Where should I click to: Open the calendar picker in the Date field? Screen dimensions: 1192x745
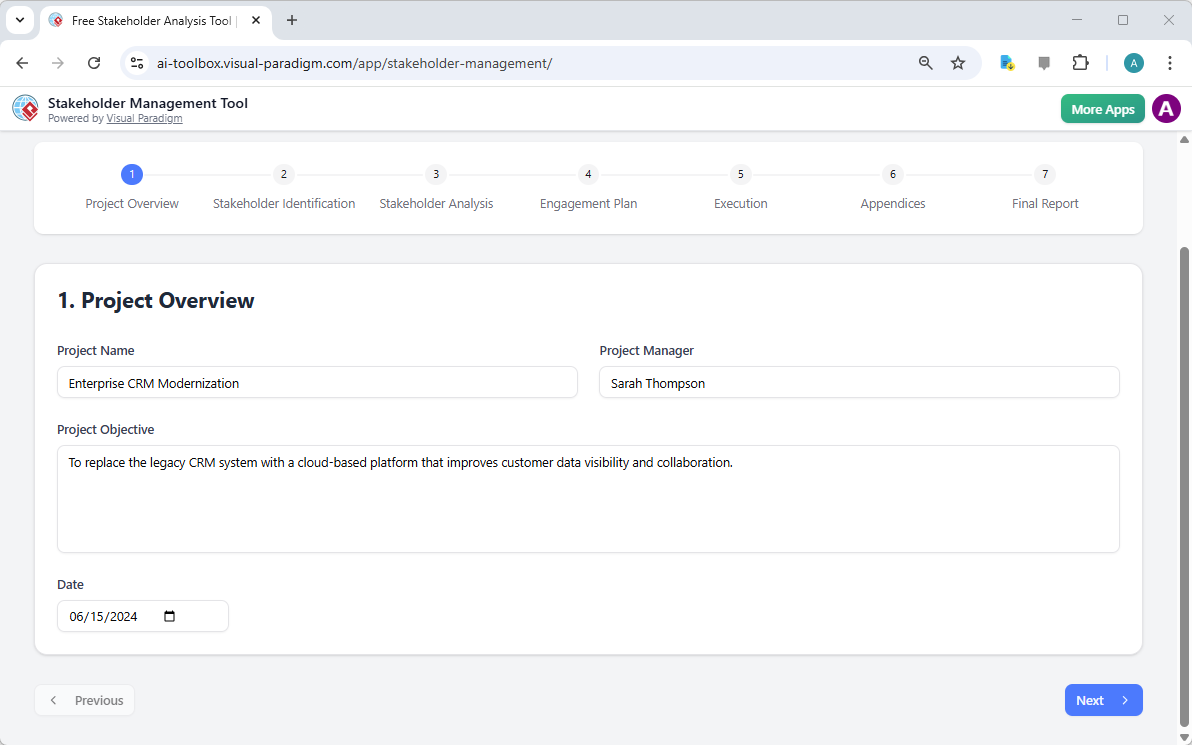170,616
